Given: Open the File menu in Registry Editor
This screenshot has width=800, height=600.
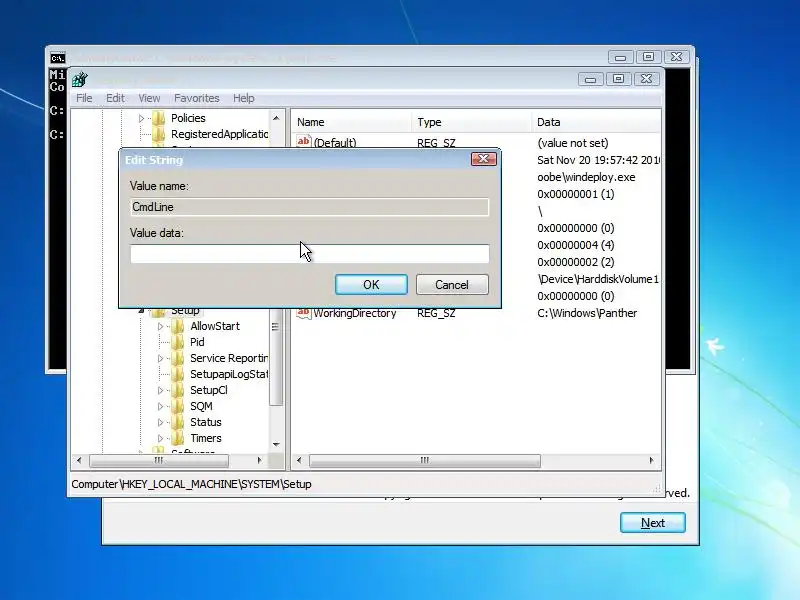Looking at the screenshot, I should tap(84, 98).
